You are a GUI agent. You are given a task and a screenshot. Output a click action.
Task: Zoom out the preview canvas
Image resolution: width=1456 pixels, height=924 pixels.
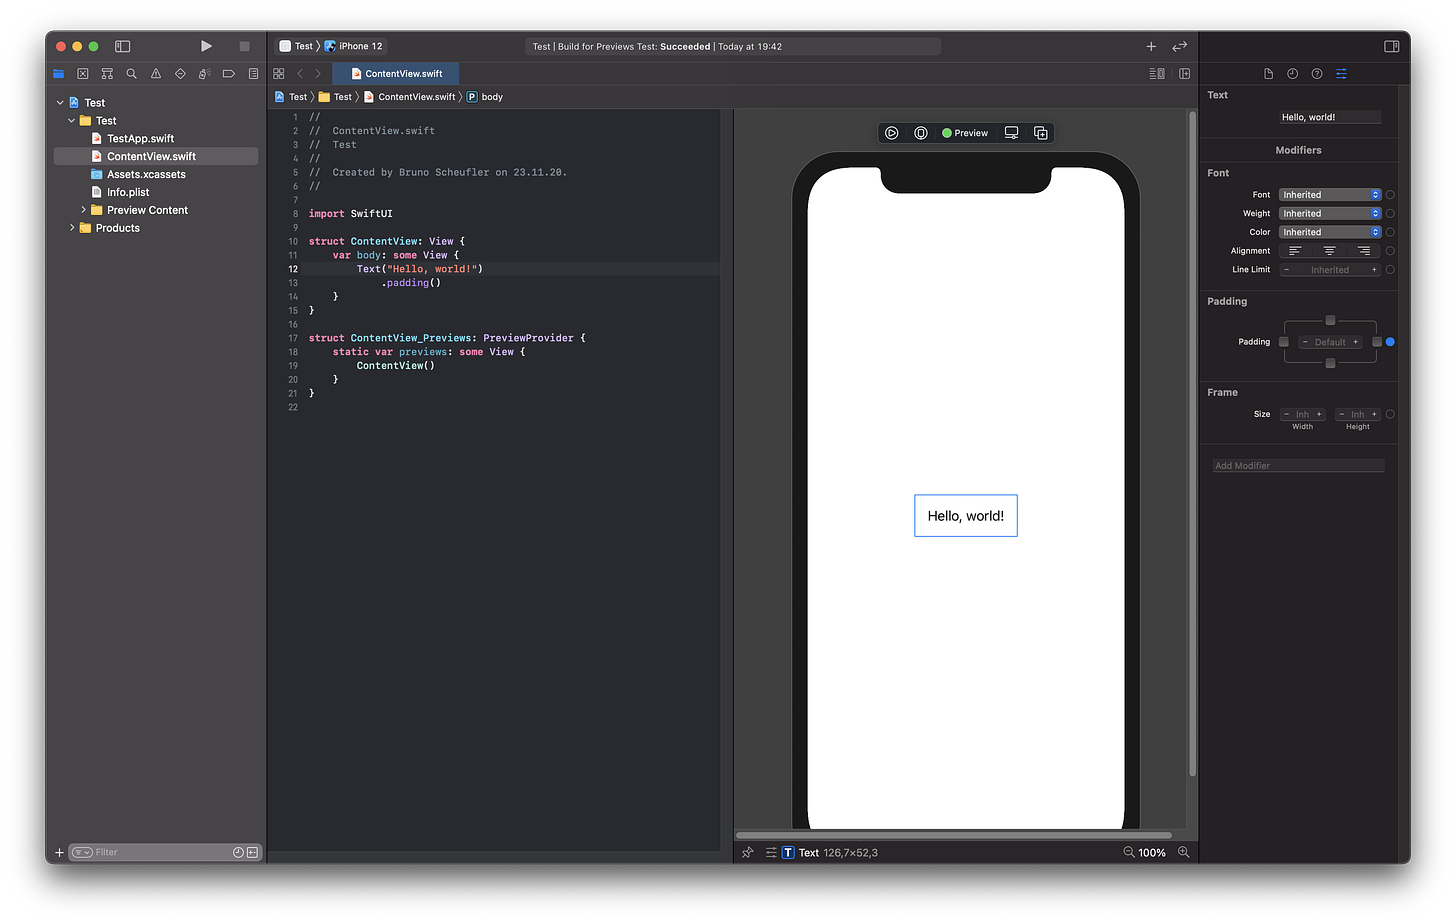pos(1129,853)
